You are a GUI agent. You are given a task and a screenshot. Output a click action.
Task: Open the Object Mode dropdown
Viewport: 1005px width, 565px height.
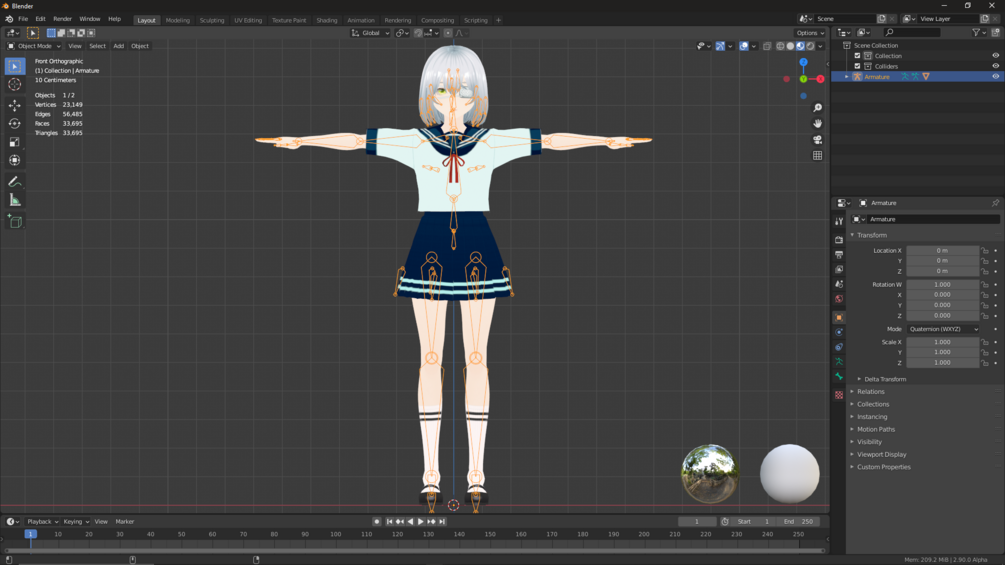[34, 46]
